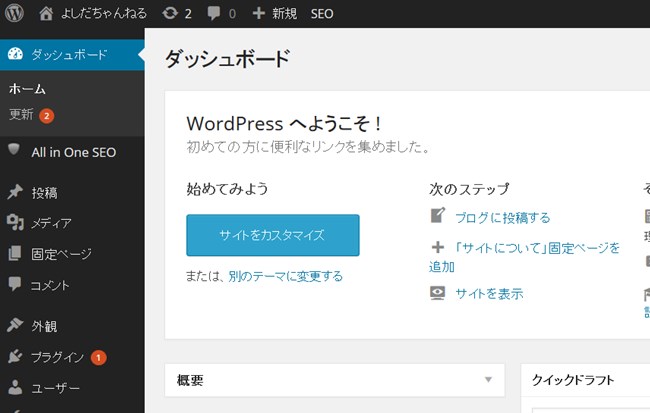
Task: Click the サイトを表示 link
Action: [x=489, y=294]
